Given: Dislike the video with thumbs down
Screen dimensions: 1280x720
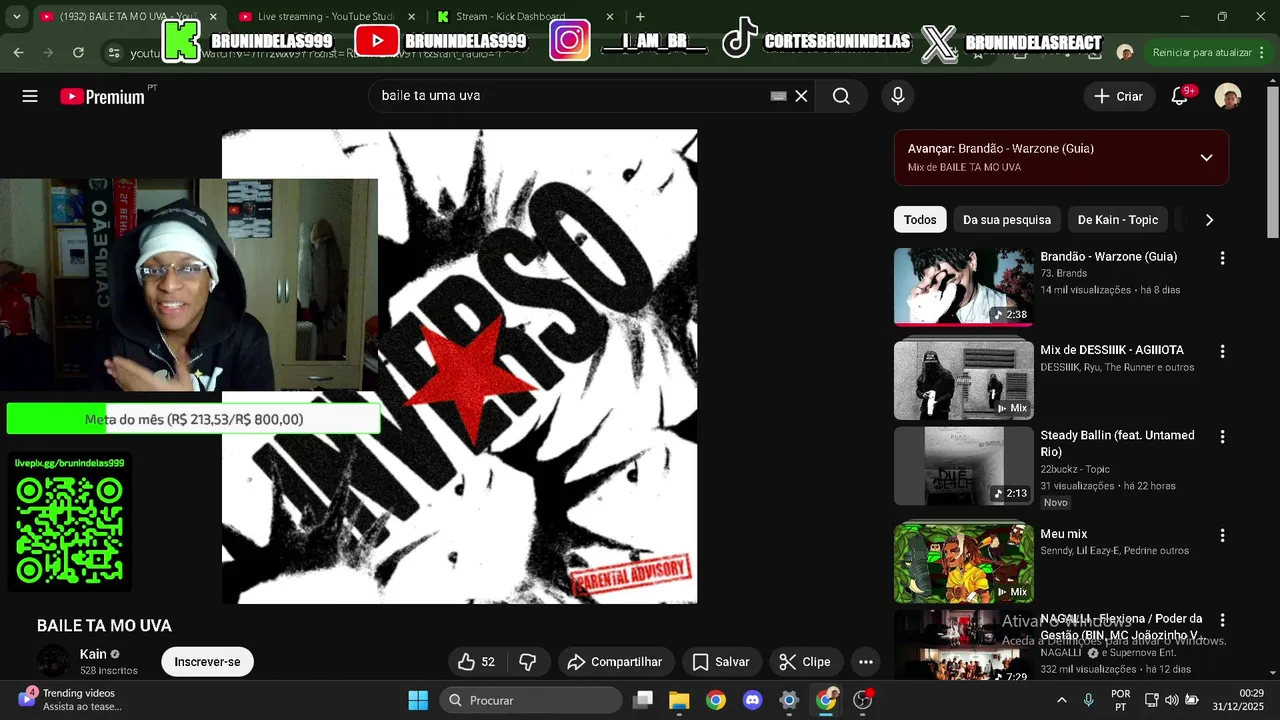Looking at the screenshot, I should pyautogui.click(x=528, y=662).
